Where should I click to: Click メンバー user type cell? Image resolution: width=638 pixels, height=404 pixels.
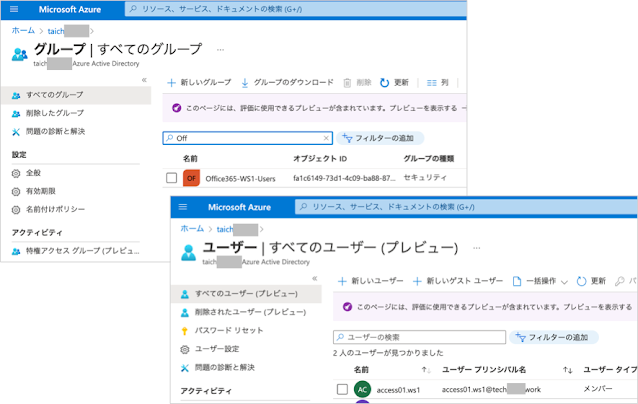pos(598,389)
